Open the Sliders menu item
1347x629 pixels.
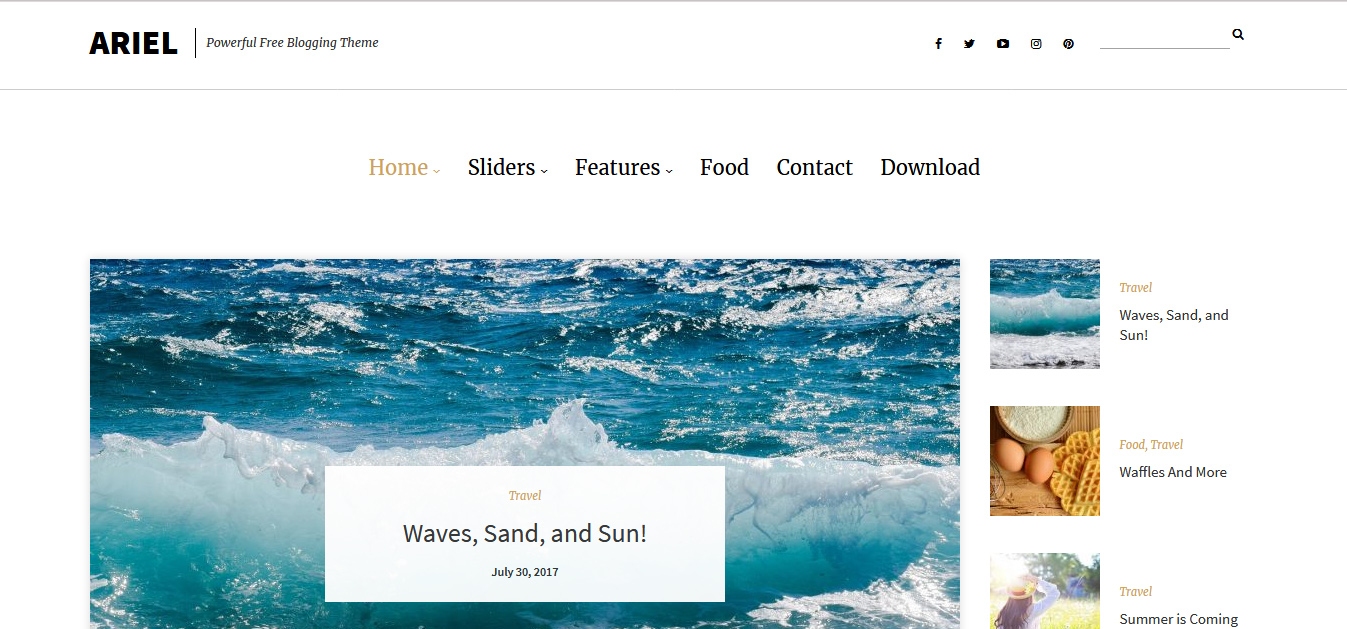[x=501, y=167]
